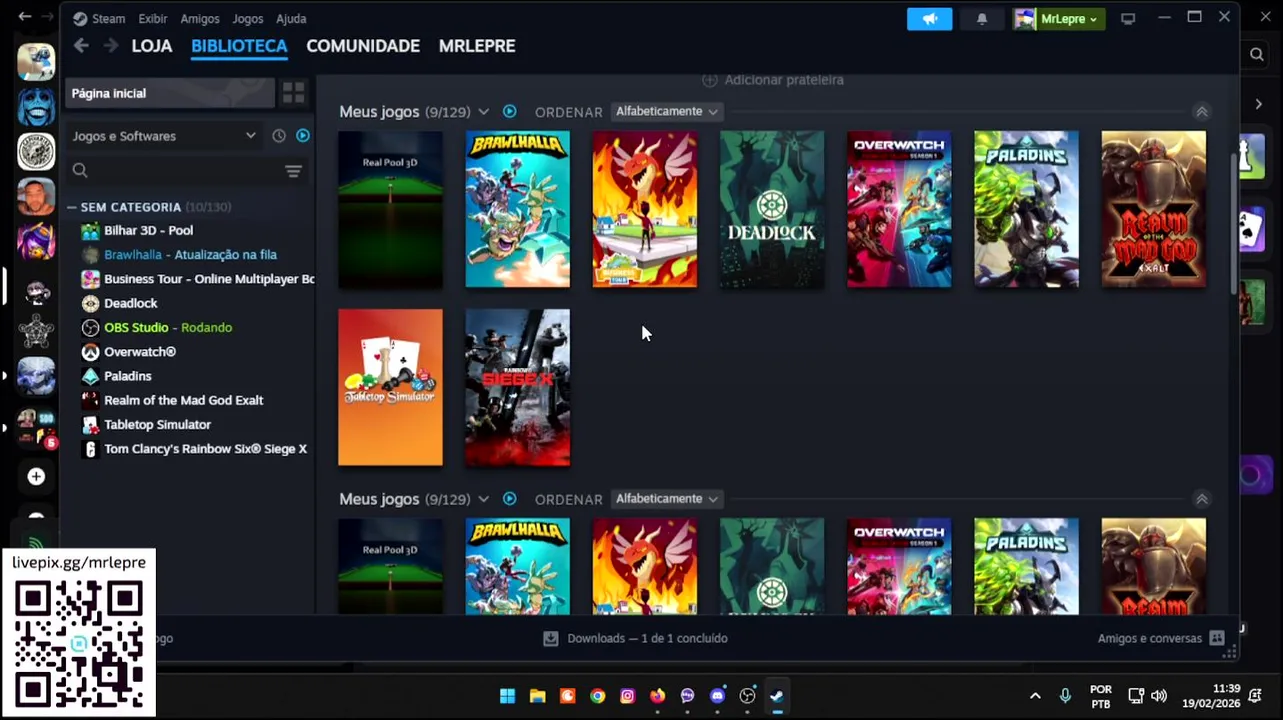This screenshot has width=1283, height=720.
Task: Open Google Chrome from taskbar
Action: click(597, 696)
